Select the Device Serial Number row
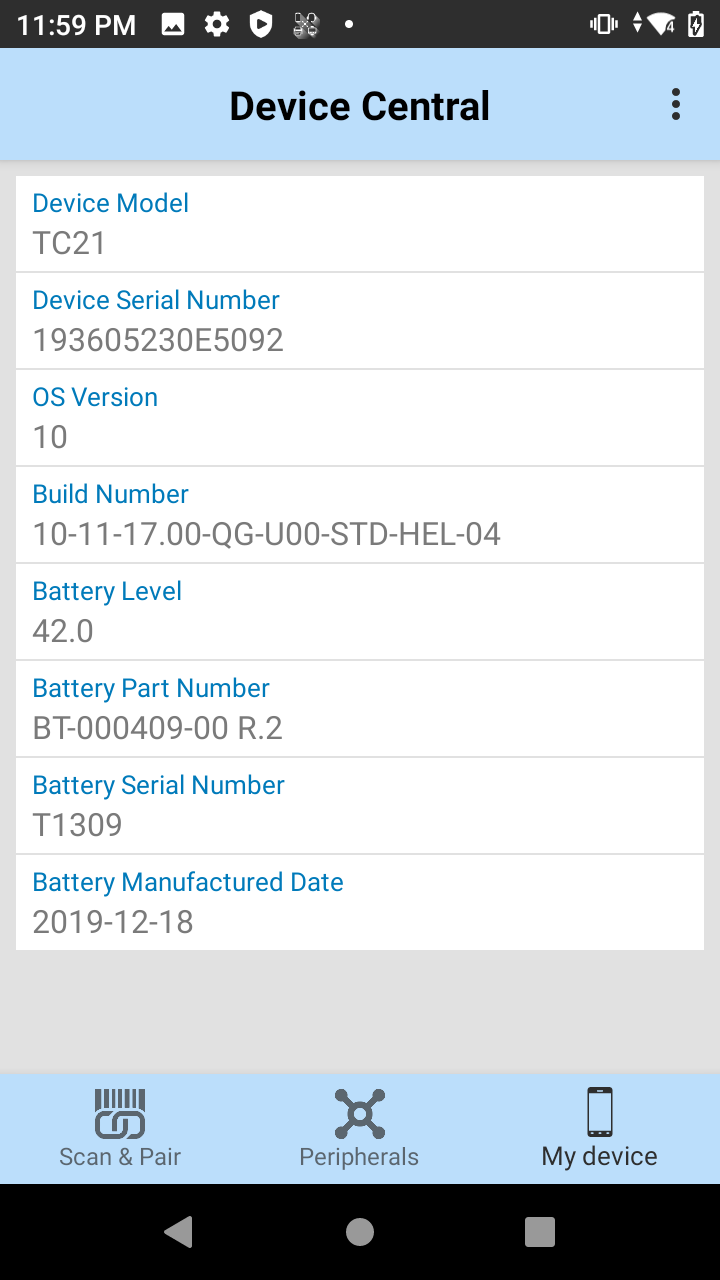Image resolution: width=720 pixels, height=1280 pixels. coord(360,321)
